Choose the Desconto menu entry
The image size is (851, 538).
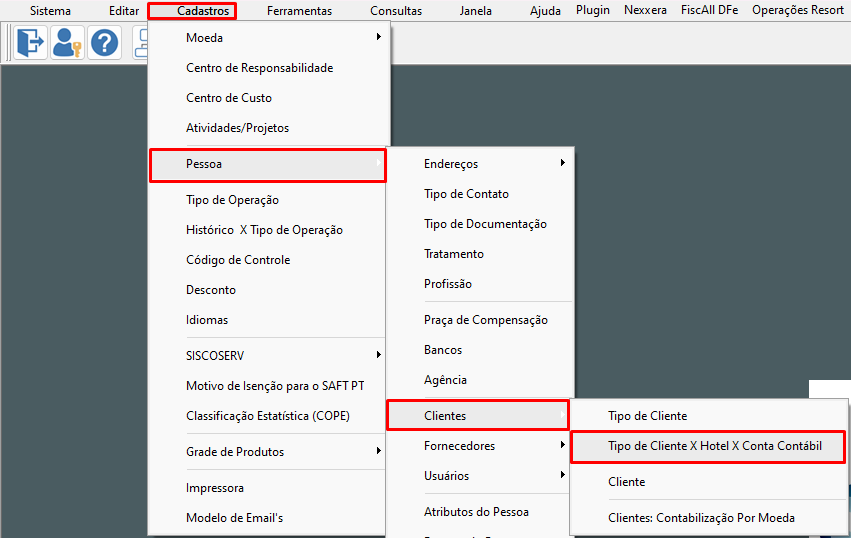click(x=269, y=289)
